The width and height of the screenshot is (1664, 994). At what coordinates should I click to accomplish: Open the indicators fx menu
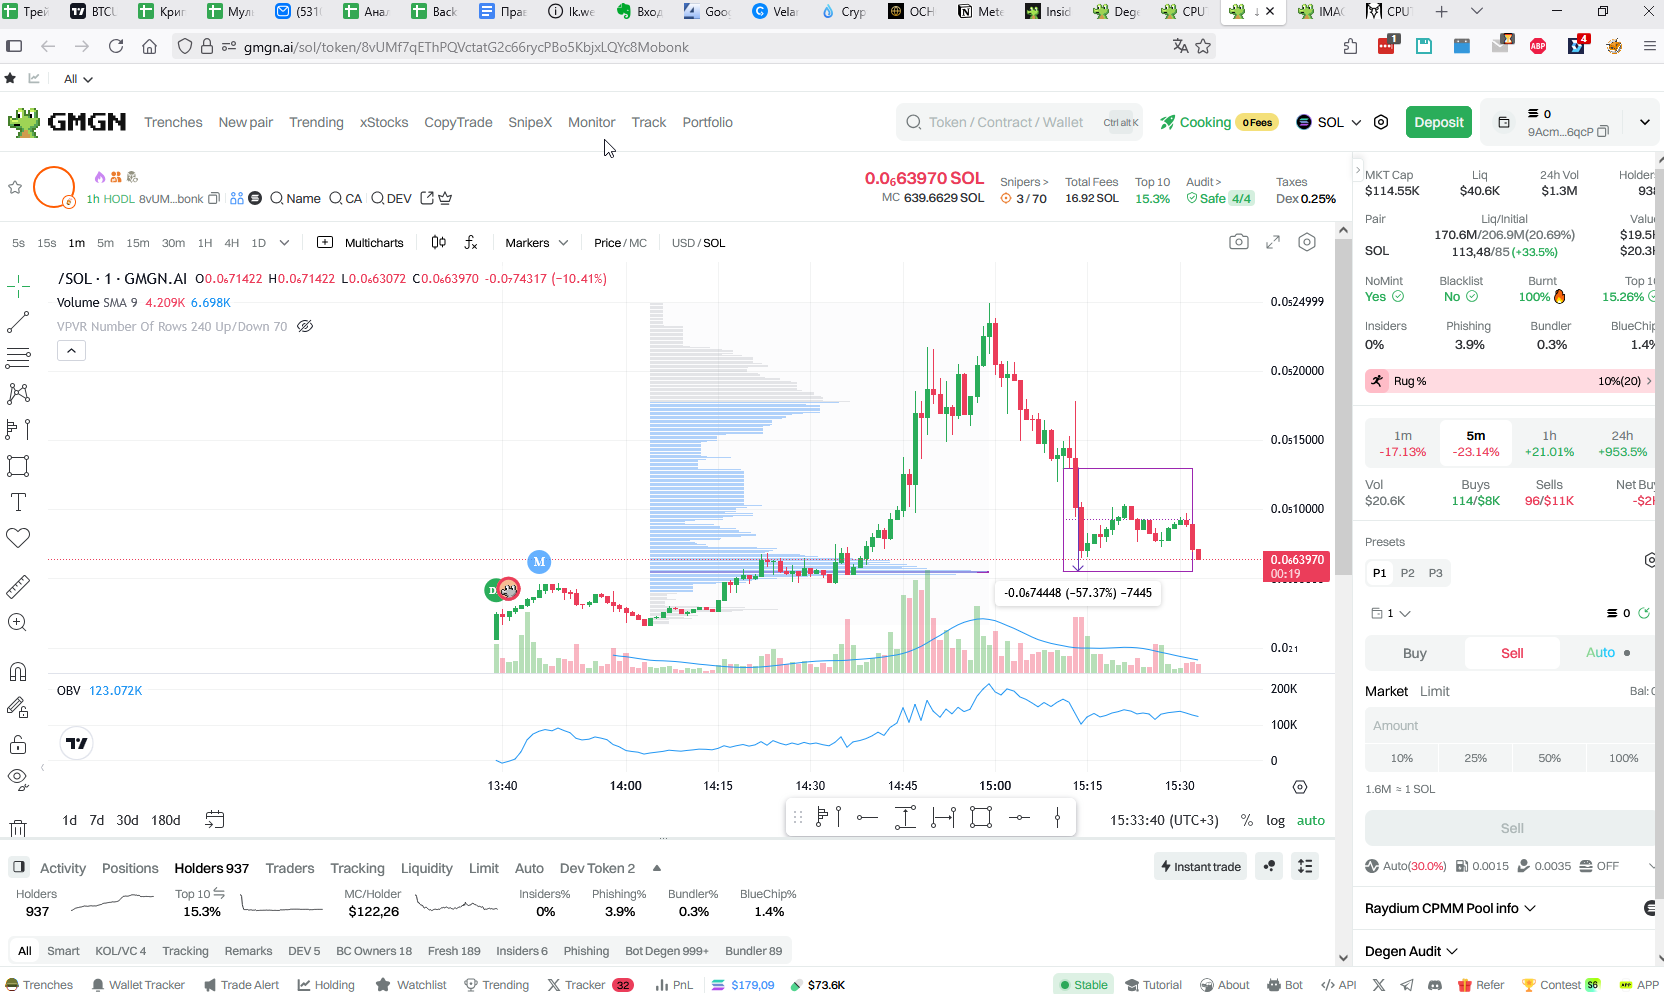coord(471,242)
